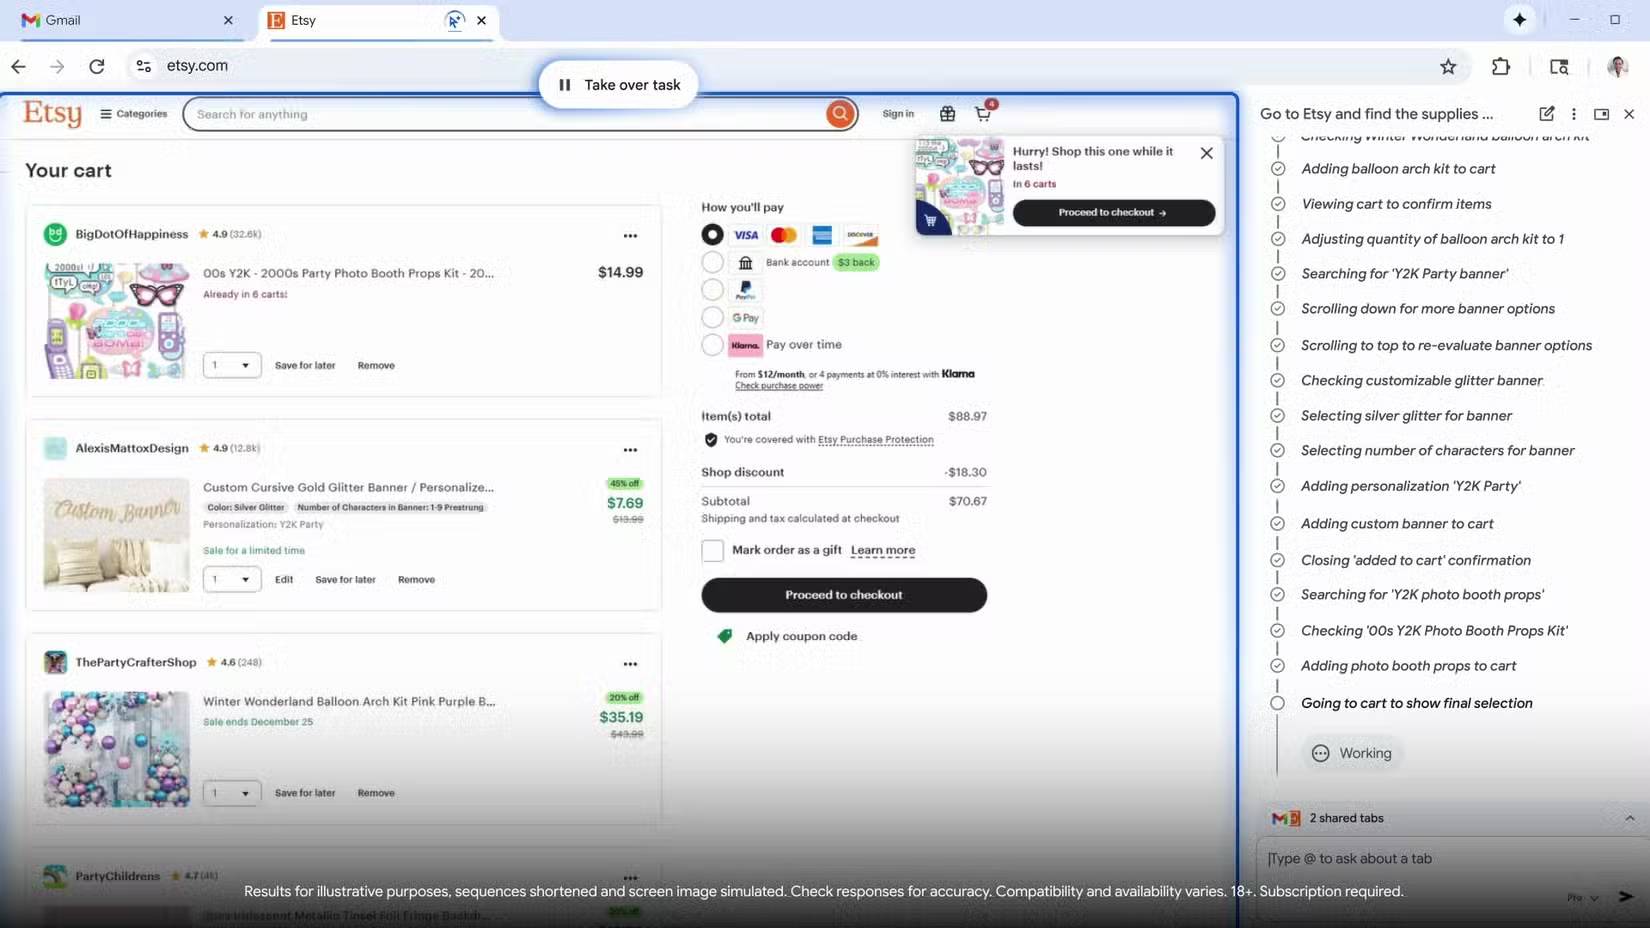Click the gift registry icon in Etsy header

coord(947,113)
